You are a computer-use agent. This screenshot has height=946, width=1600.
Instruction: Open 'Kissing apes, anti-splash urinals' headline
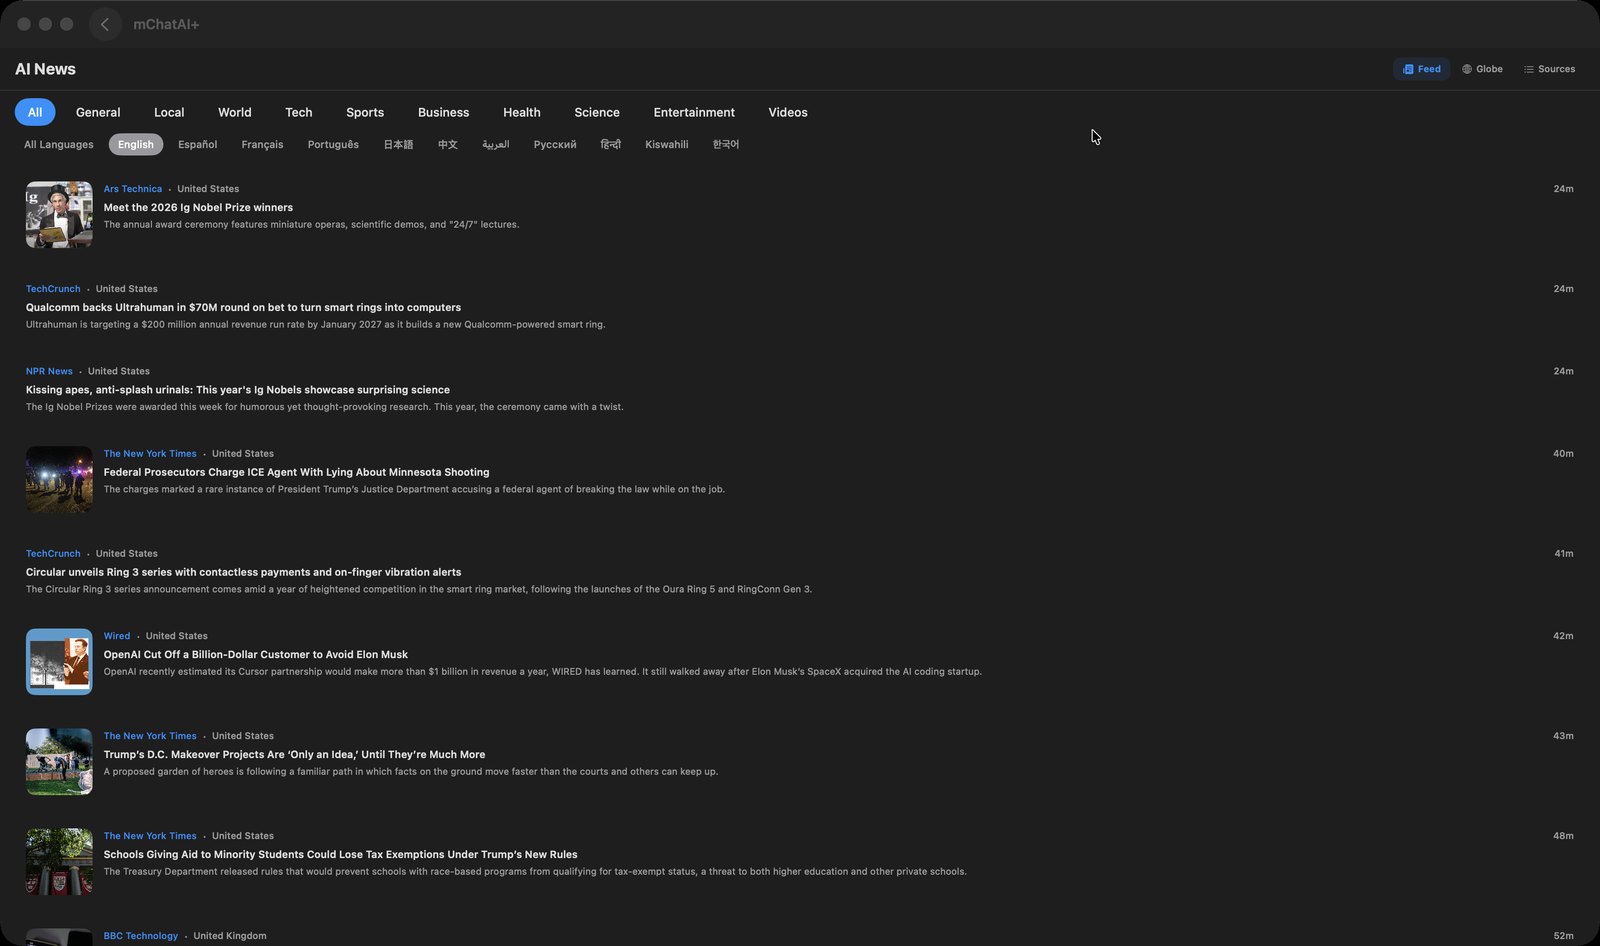[238, 390]
